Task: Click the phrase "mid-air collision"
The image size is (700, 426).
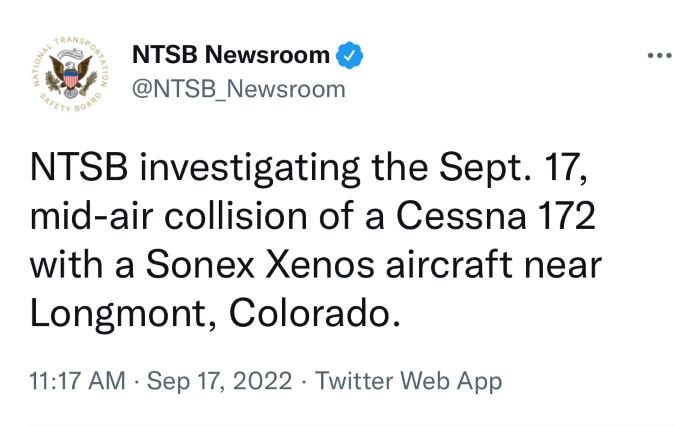Action: (x=169, y=216)
